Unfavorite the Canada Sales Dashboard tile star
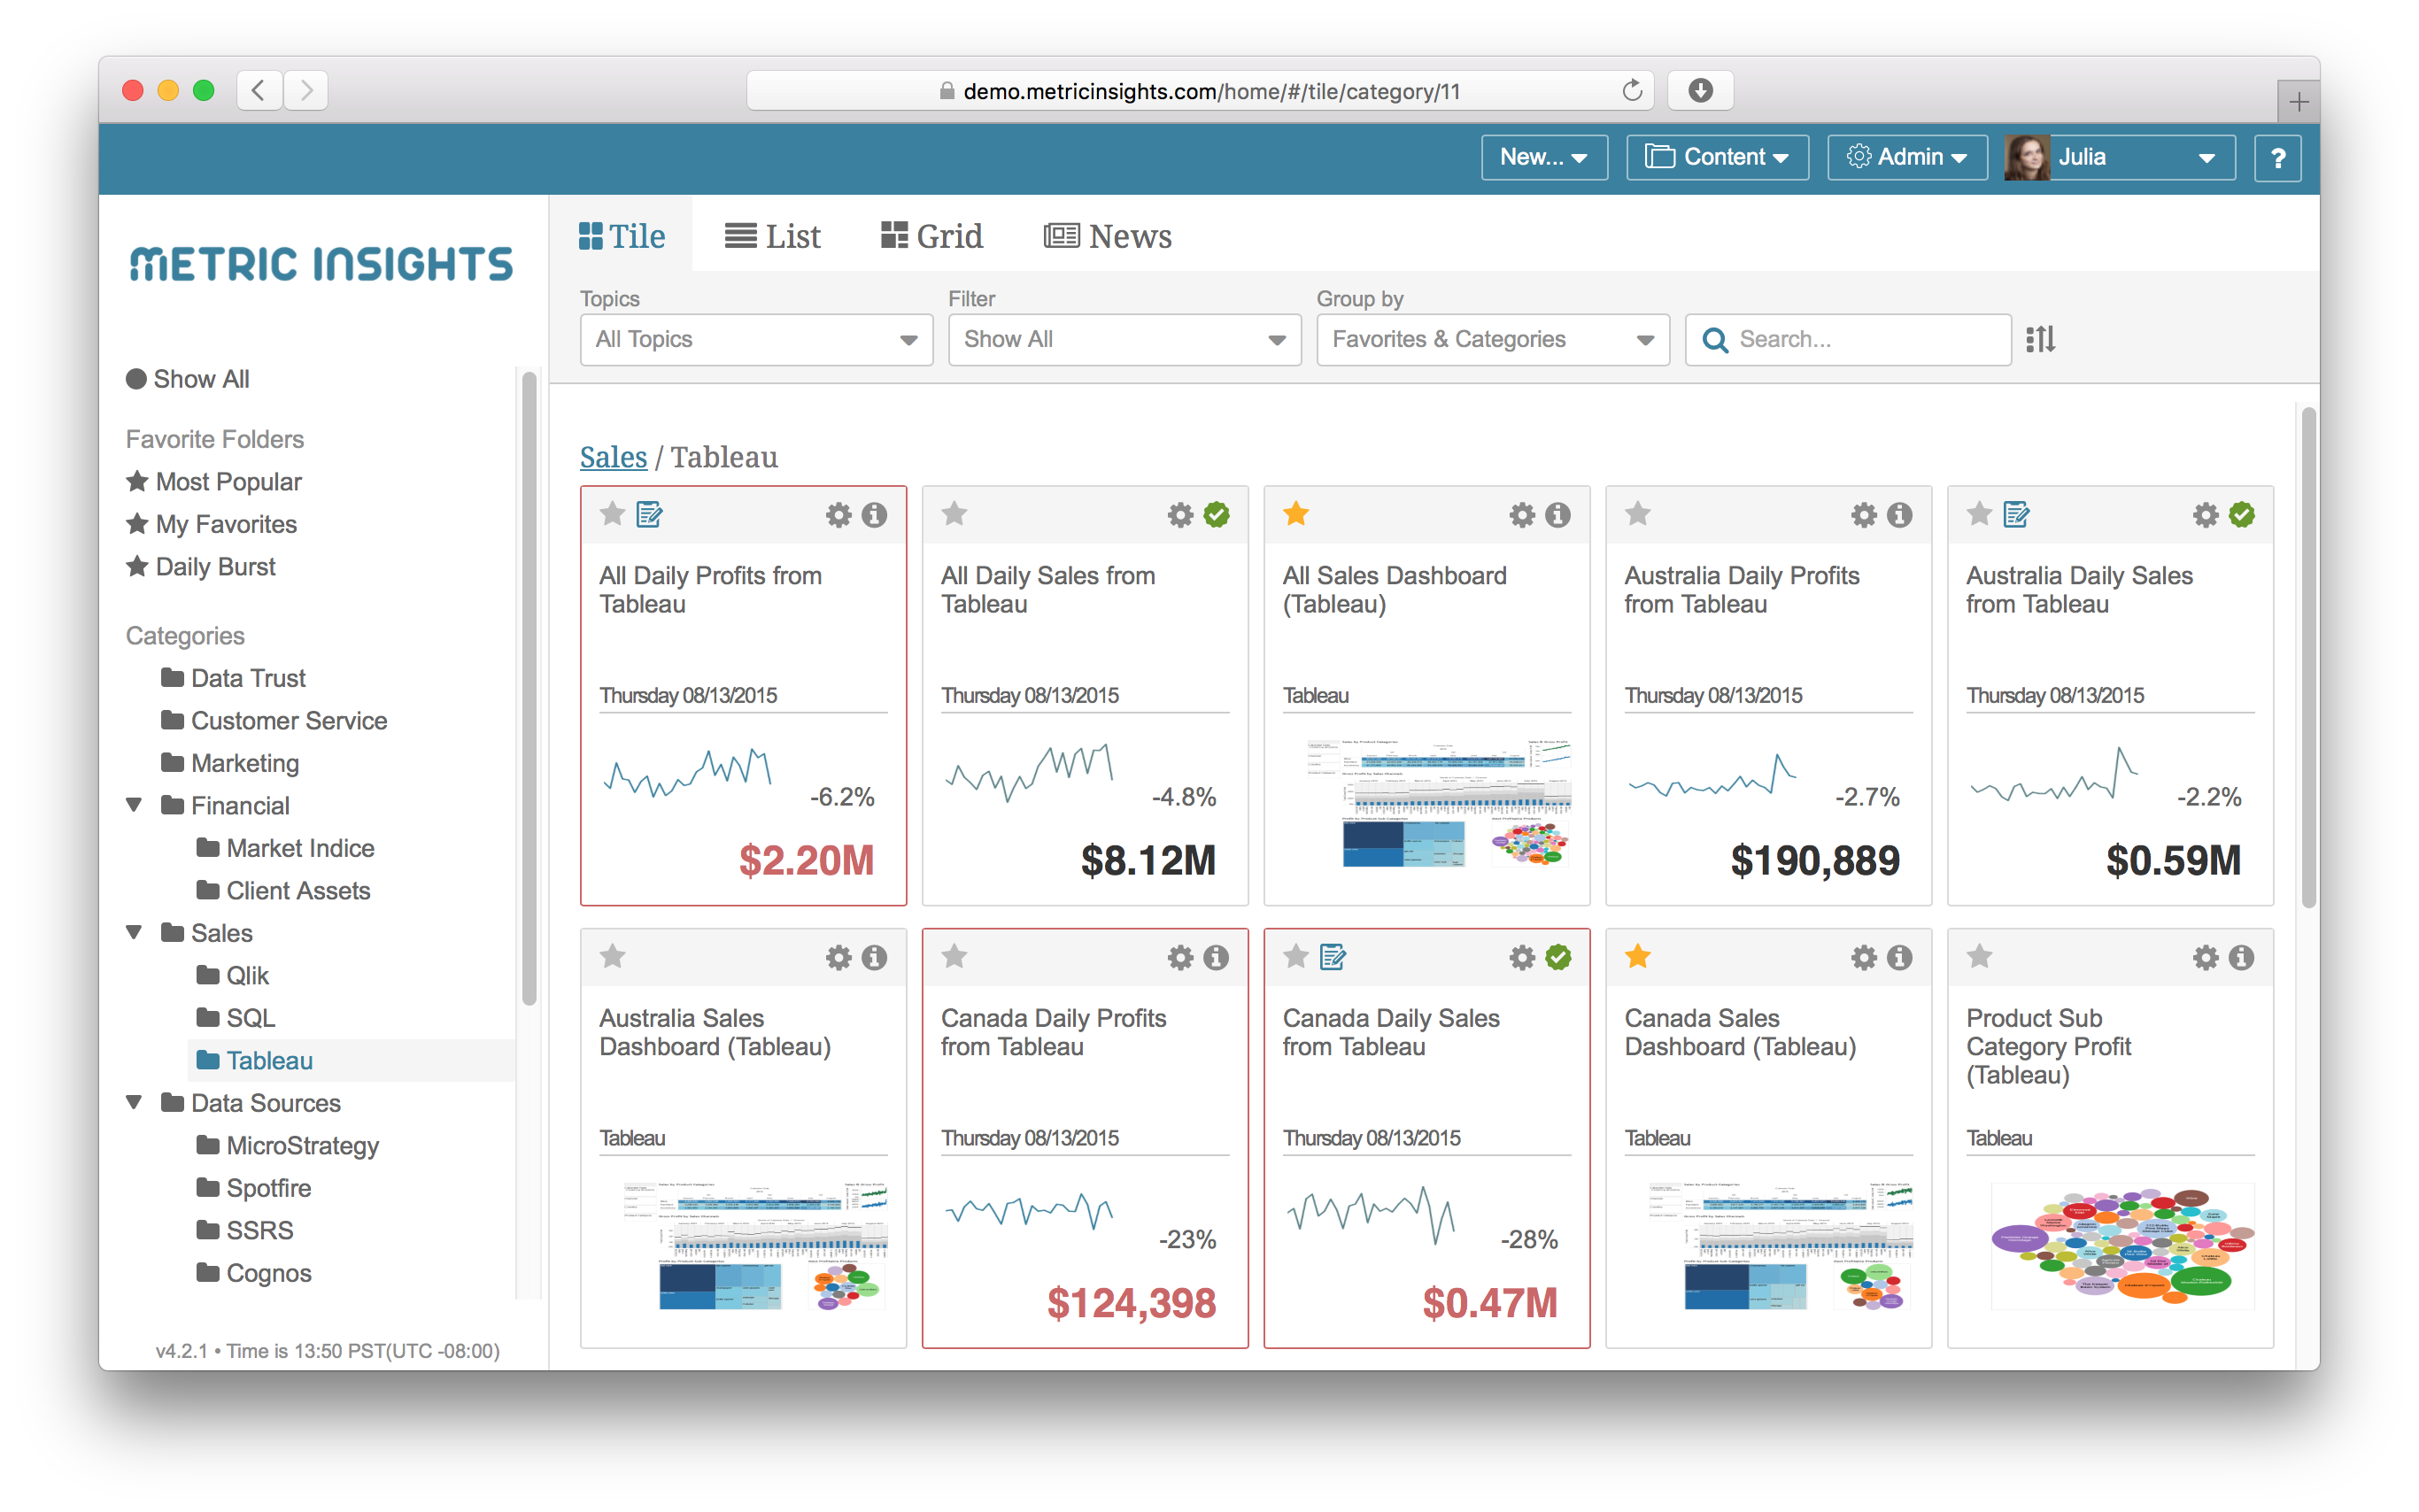This screenshot has width=2419, height=1512. pos(1638,957)
